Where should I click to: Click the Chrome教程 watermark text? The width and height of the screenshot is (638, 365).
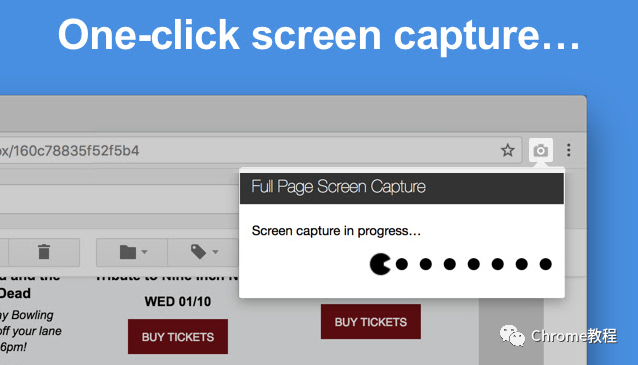(574, 336)
